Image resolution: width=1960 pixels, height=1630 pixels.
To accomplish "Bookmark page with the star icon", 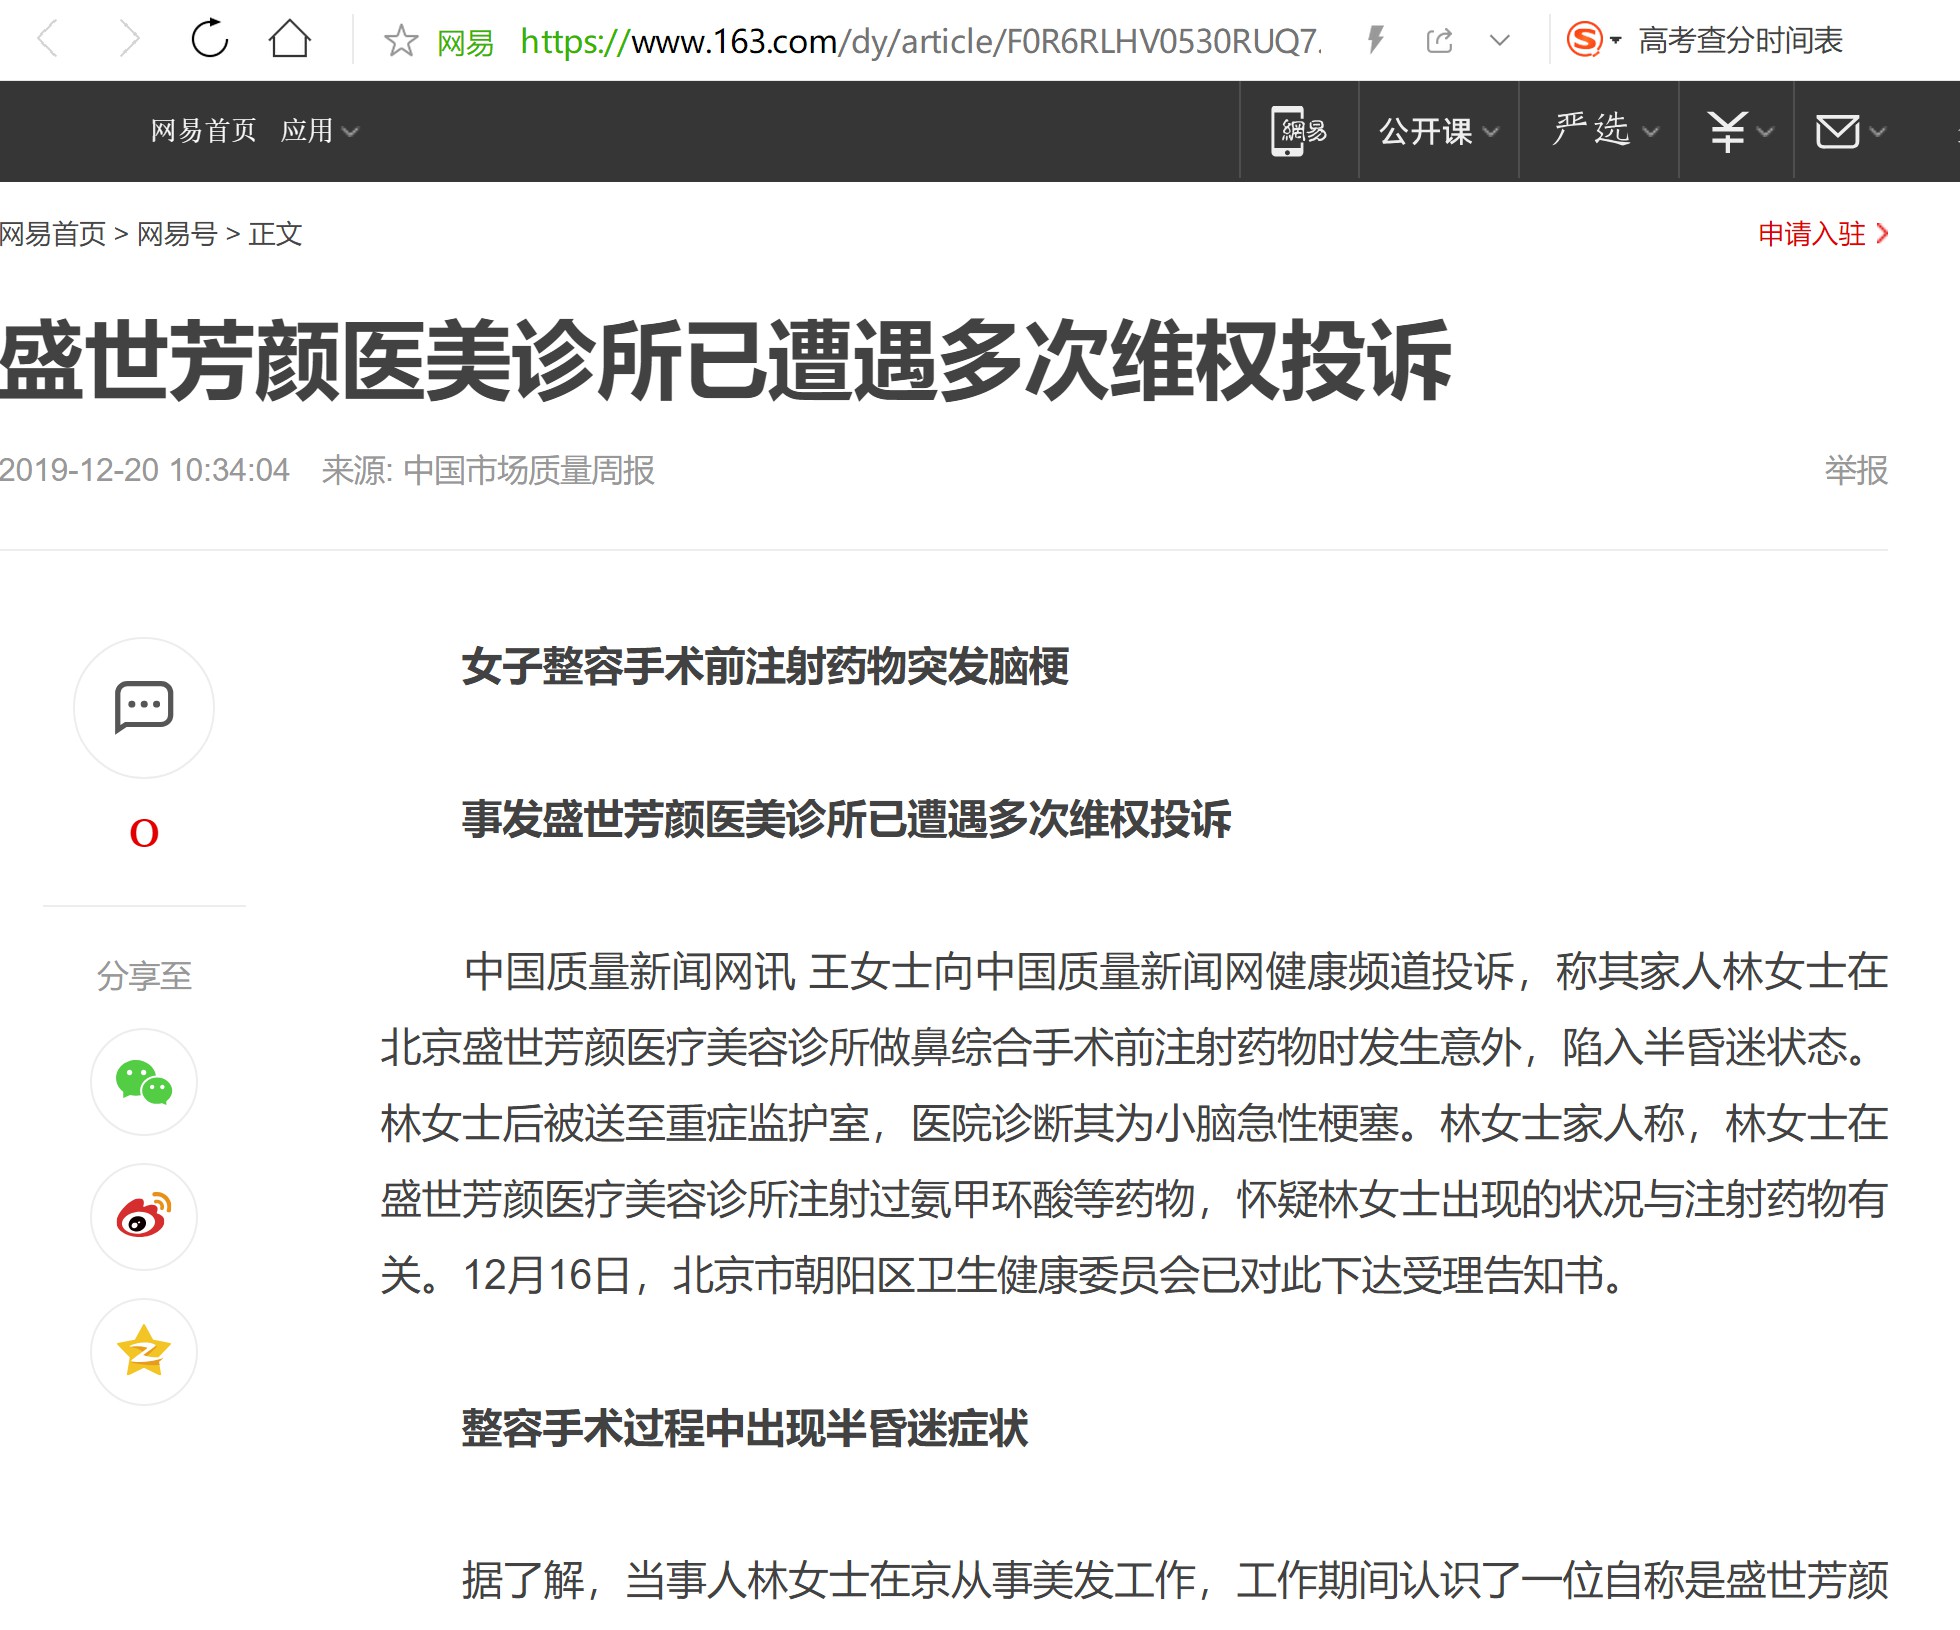I will point(401,41).
